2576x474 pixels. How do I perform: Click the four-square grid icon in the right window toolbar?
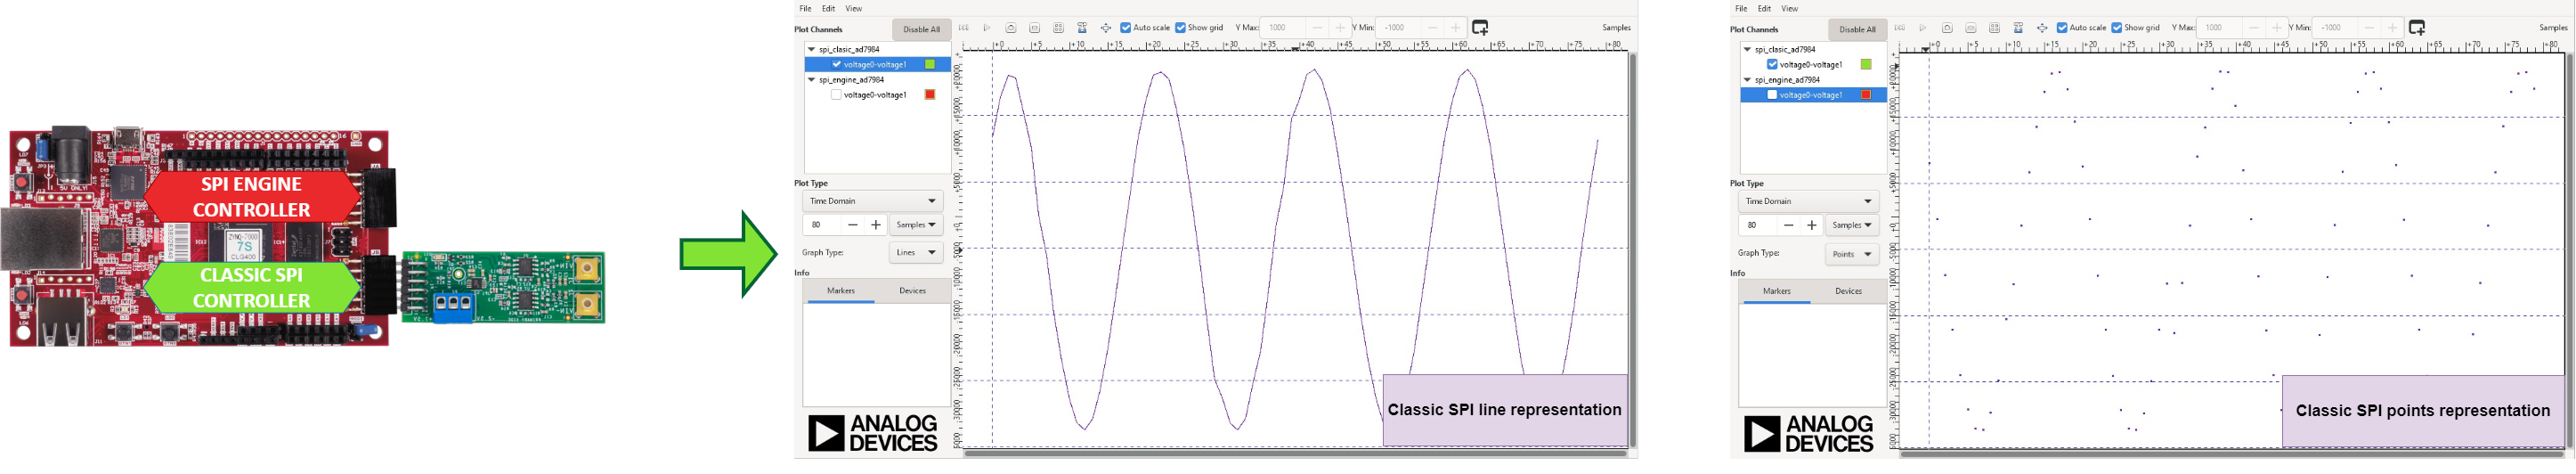pos(1994,28)
